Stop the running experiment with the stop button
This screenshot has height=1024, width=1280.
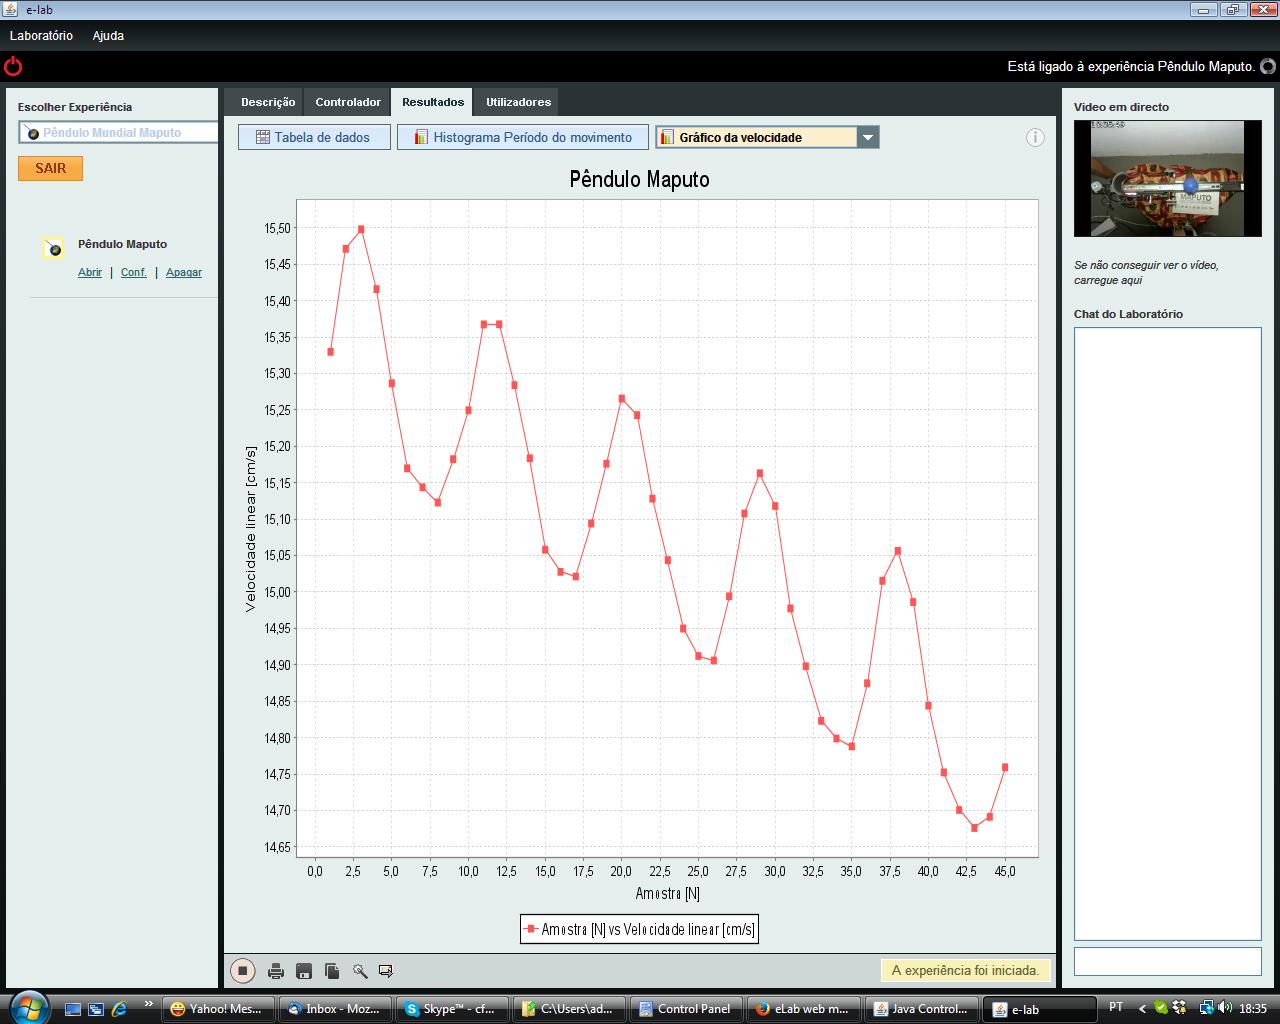243,970
